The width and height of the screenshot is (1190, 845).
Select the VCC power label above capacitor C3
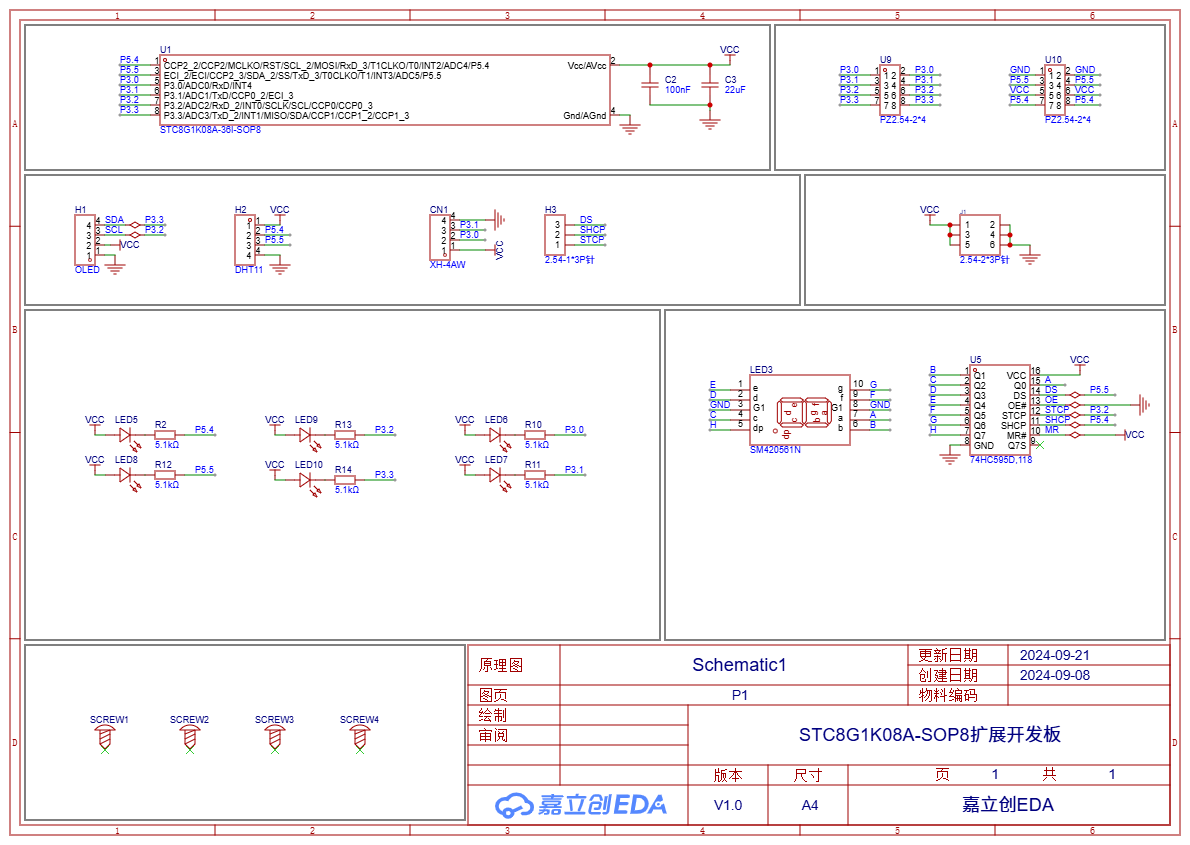(x=729, y=50)
